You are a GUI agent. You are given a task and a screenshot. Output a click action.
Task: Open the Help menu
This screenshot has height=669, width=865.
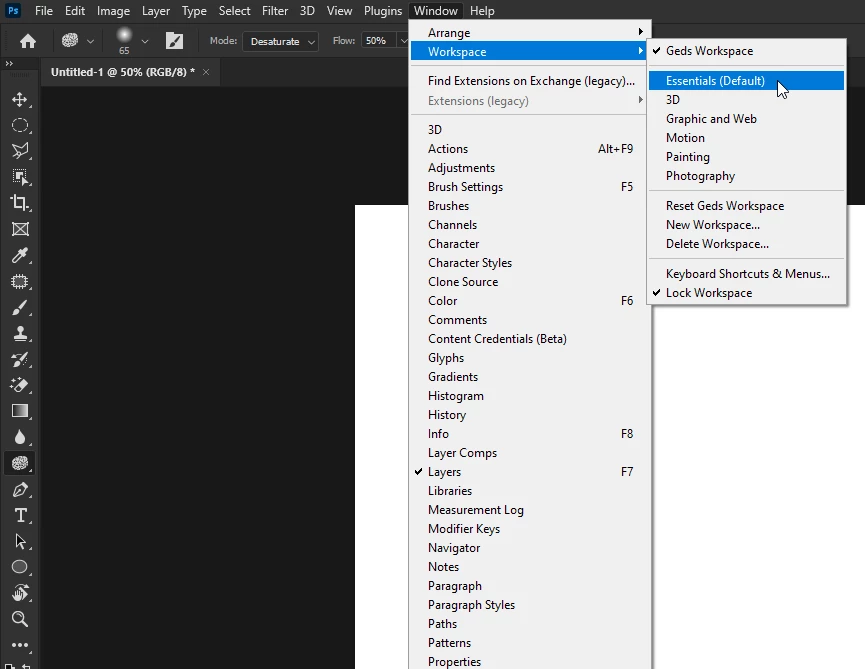482,11
